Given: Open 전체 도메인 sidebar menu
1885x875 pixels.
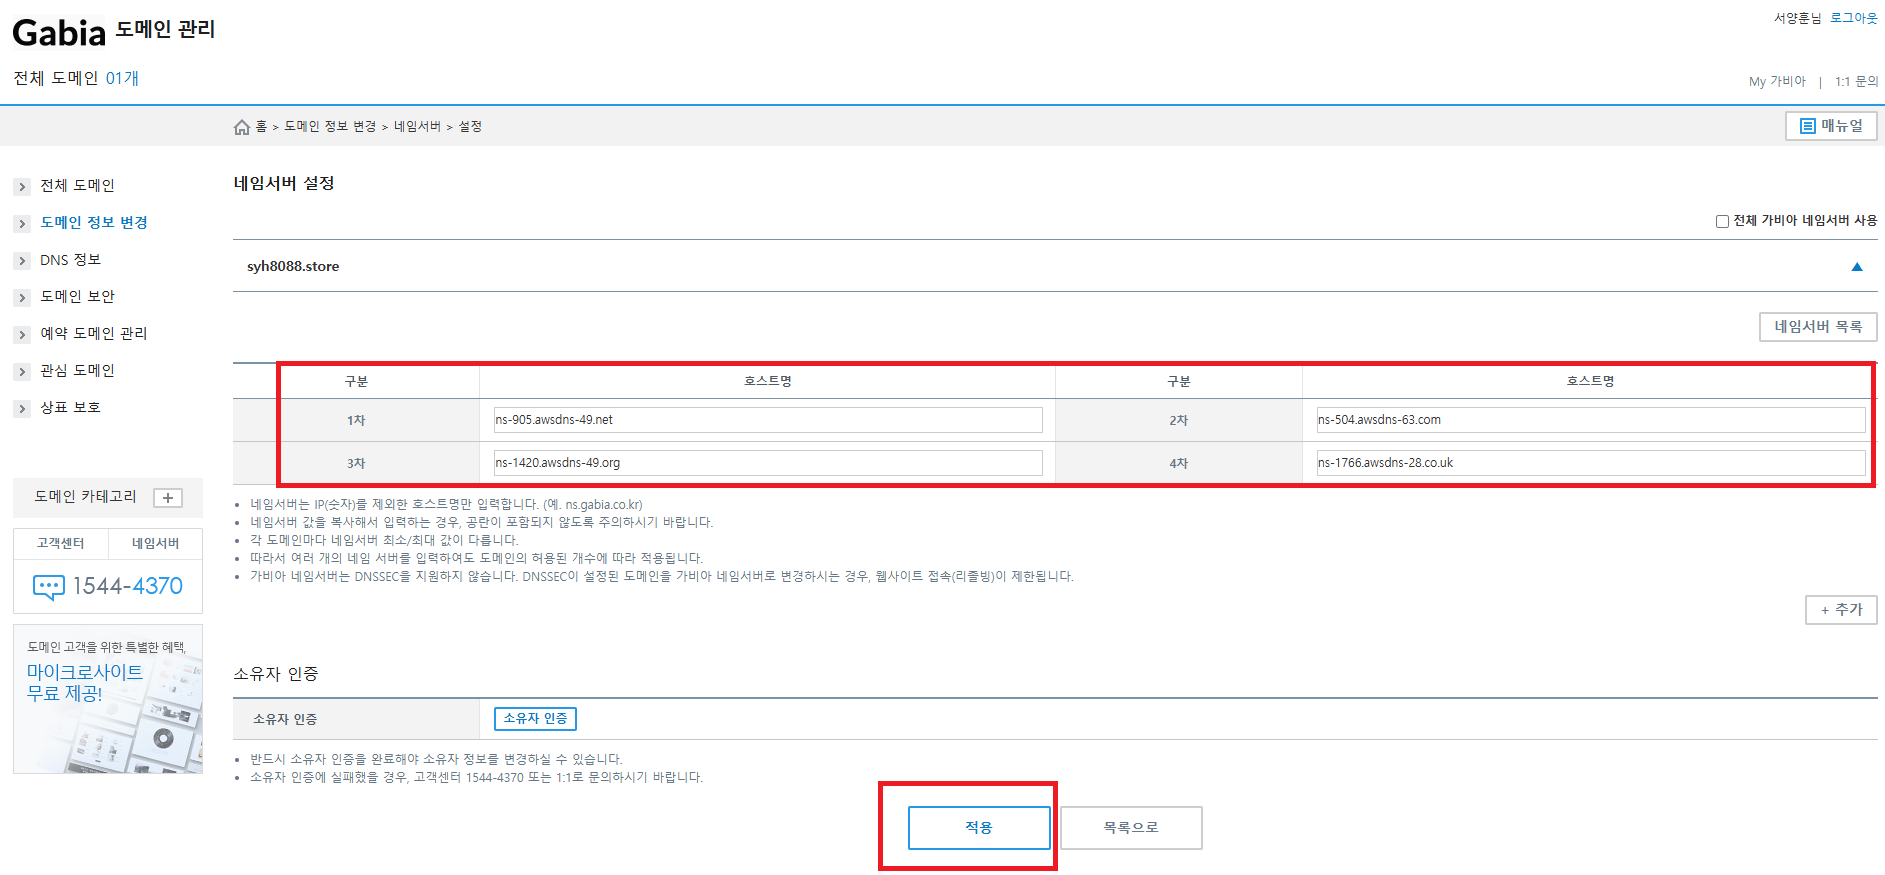Looking at the screenshot, I should click(x=77, y=186).
